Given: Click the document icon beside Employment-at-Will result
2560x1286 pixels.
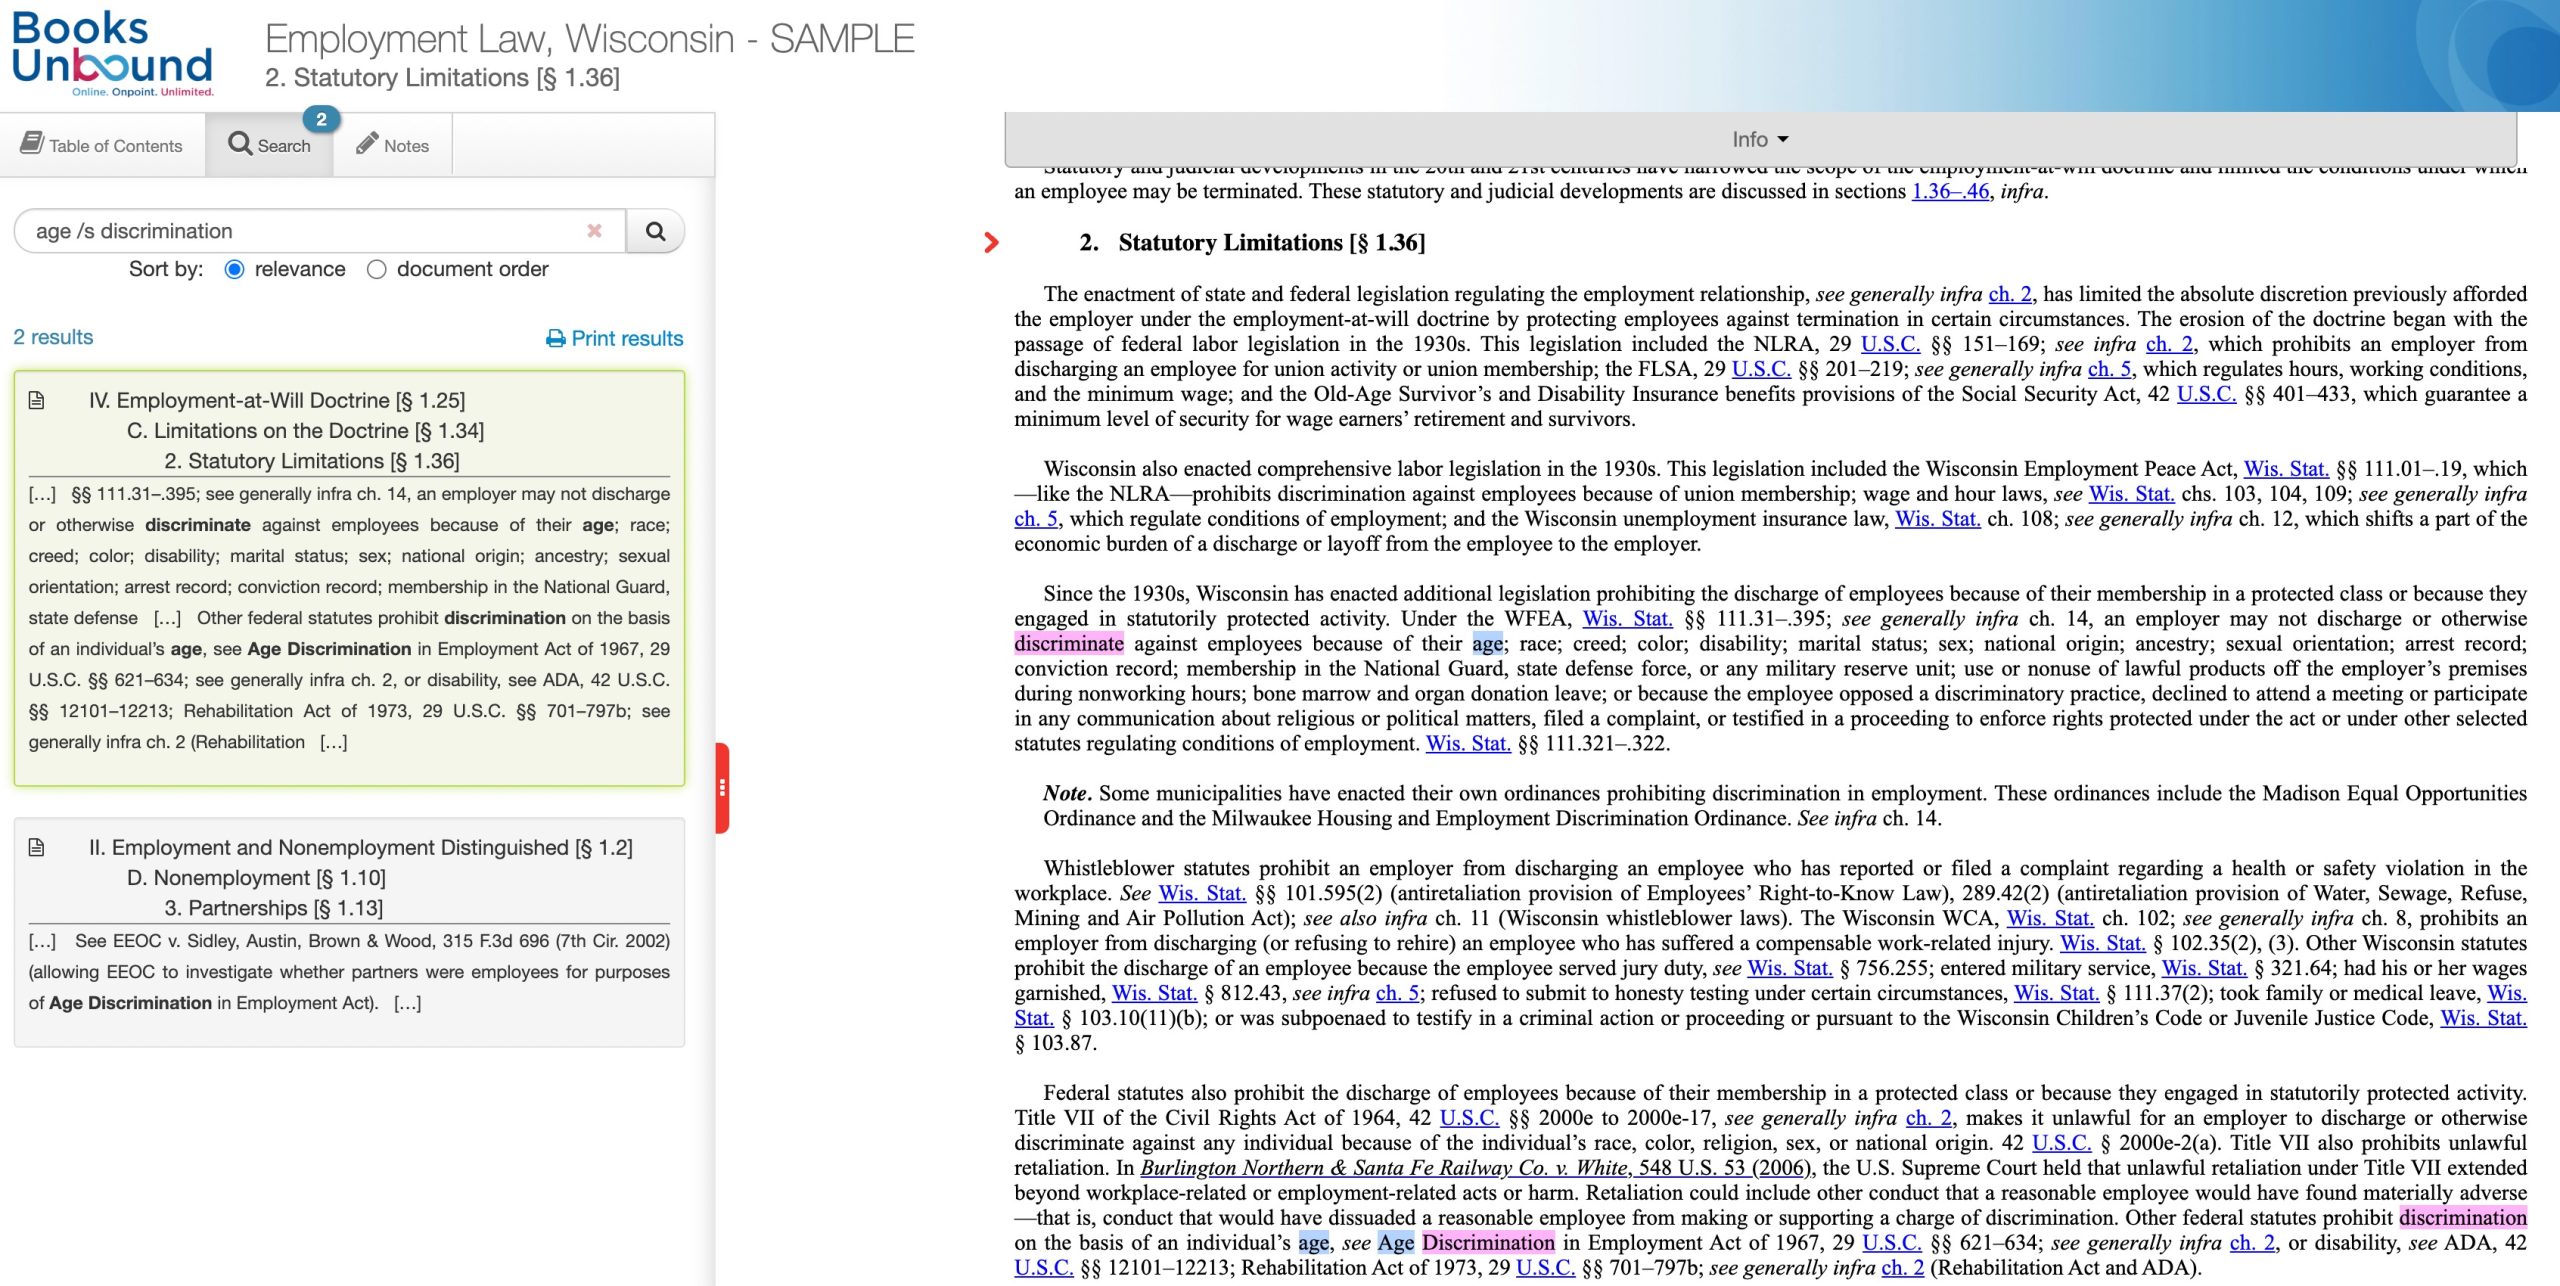Looking at the screenshot, I should (37, 400).
